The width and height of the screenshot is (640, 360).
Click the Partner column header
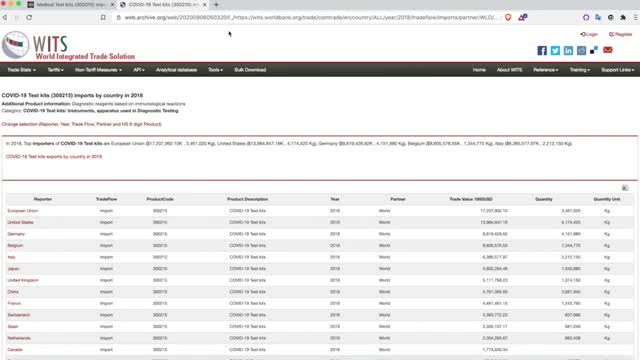398,199
